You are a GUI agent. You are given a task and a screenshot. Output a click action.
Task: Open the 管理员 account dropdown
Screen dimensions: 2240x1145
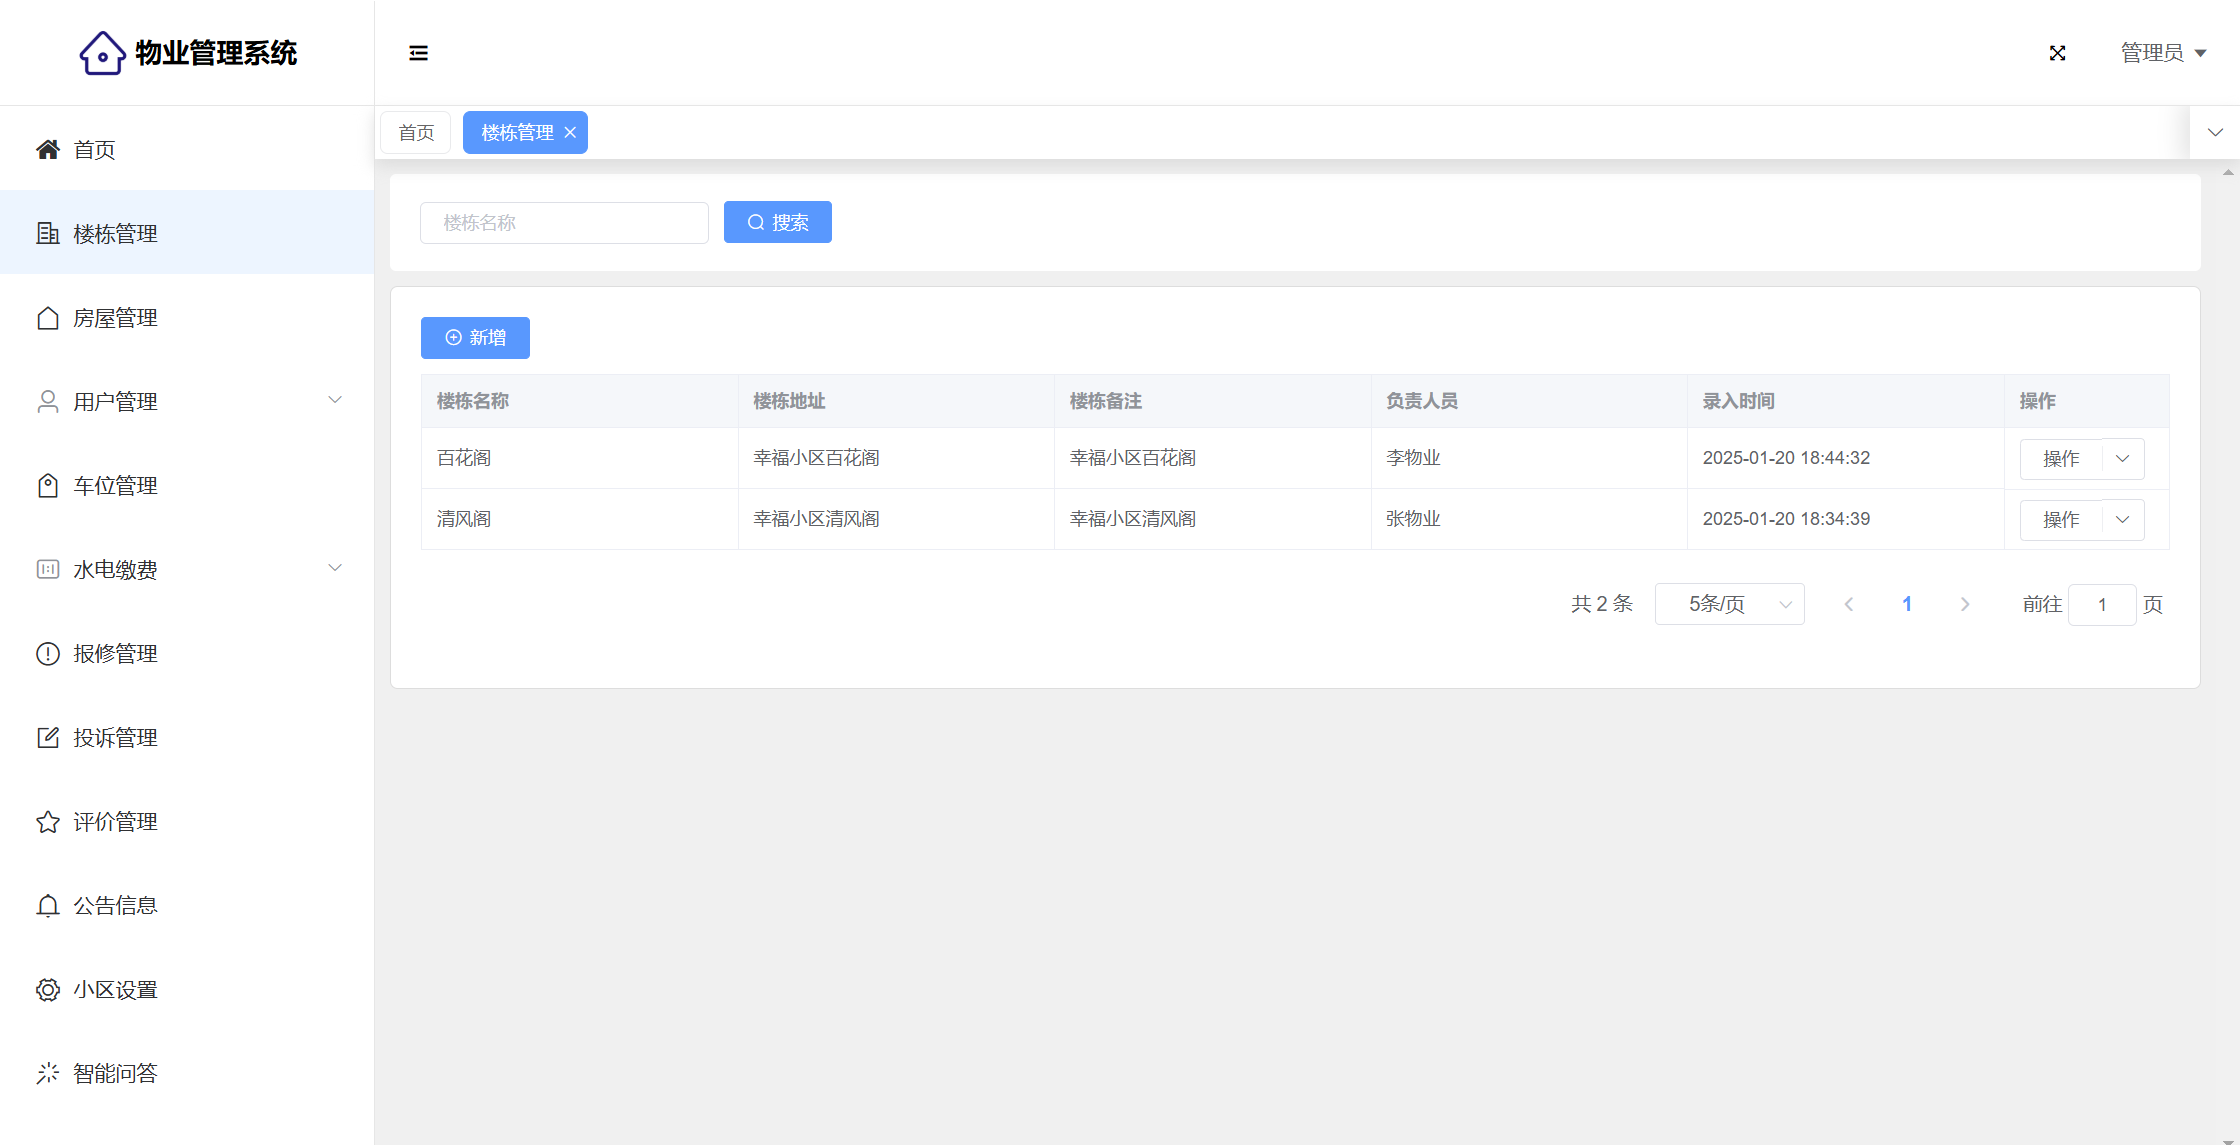[x=2163, y=53]
